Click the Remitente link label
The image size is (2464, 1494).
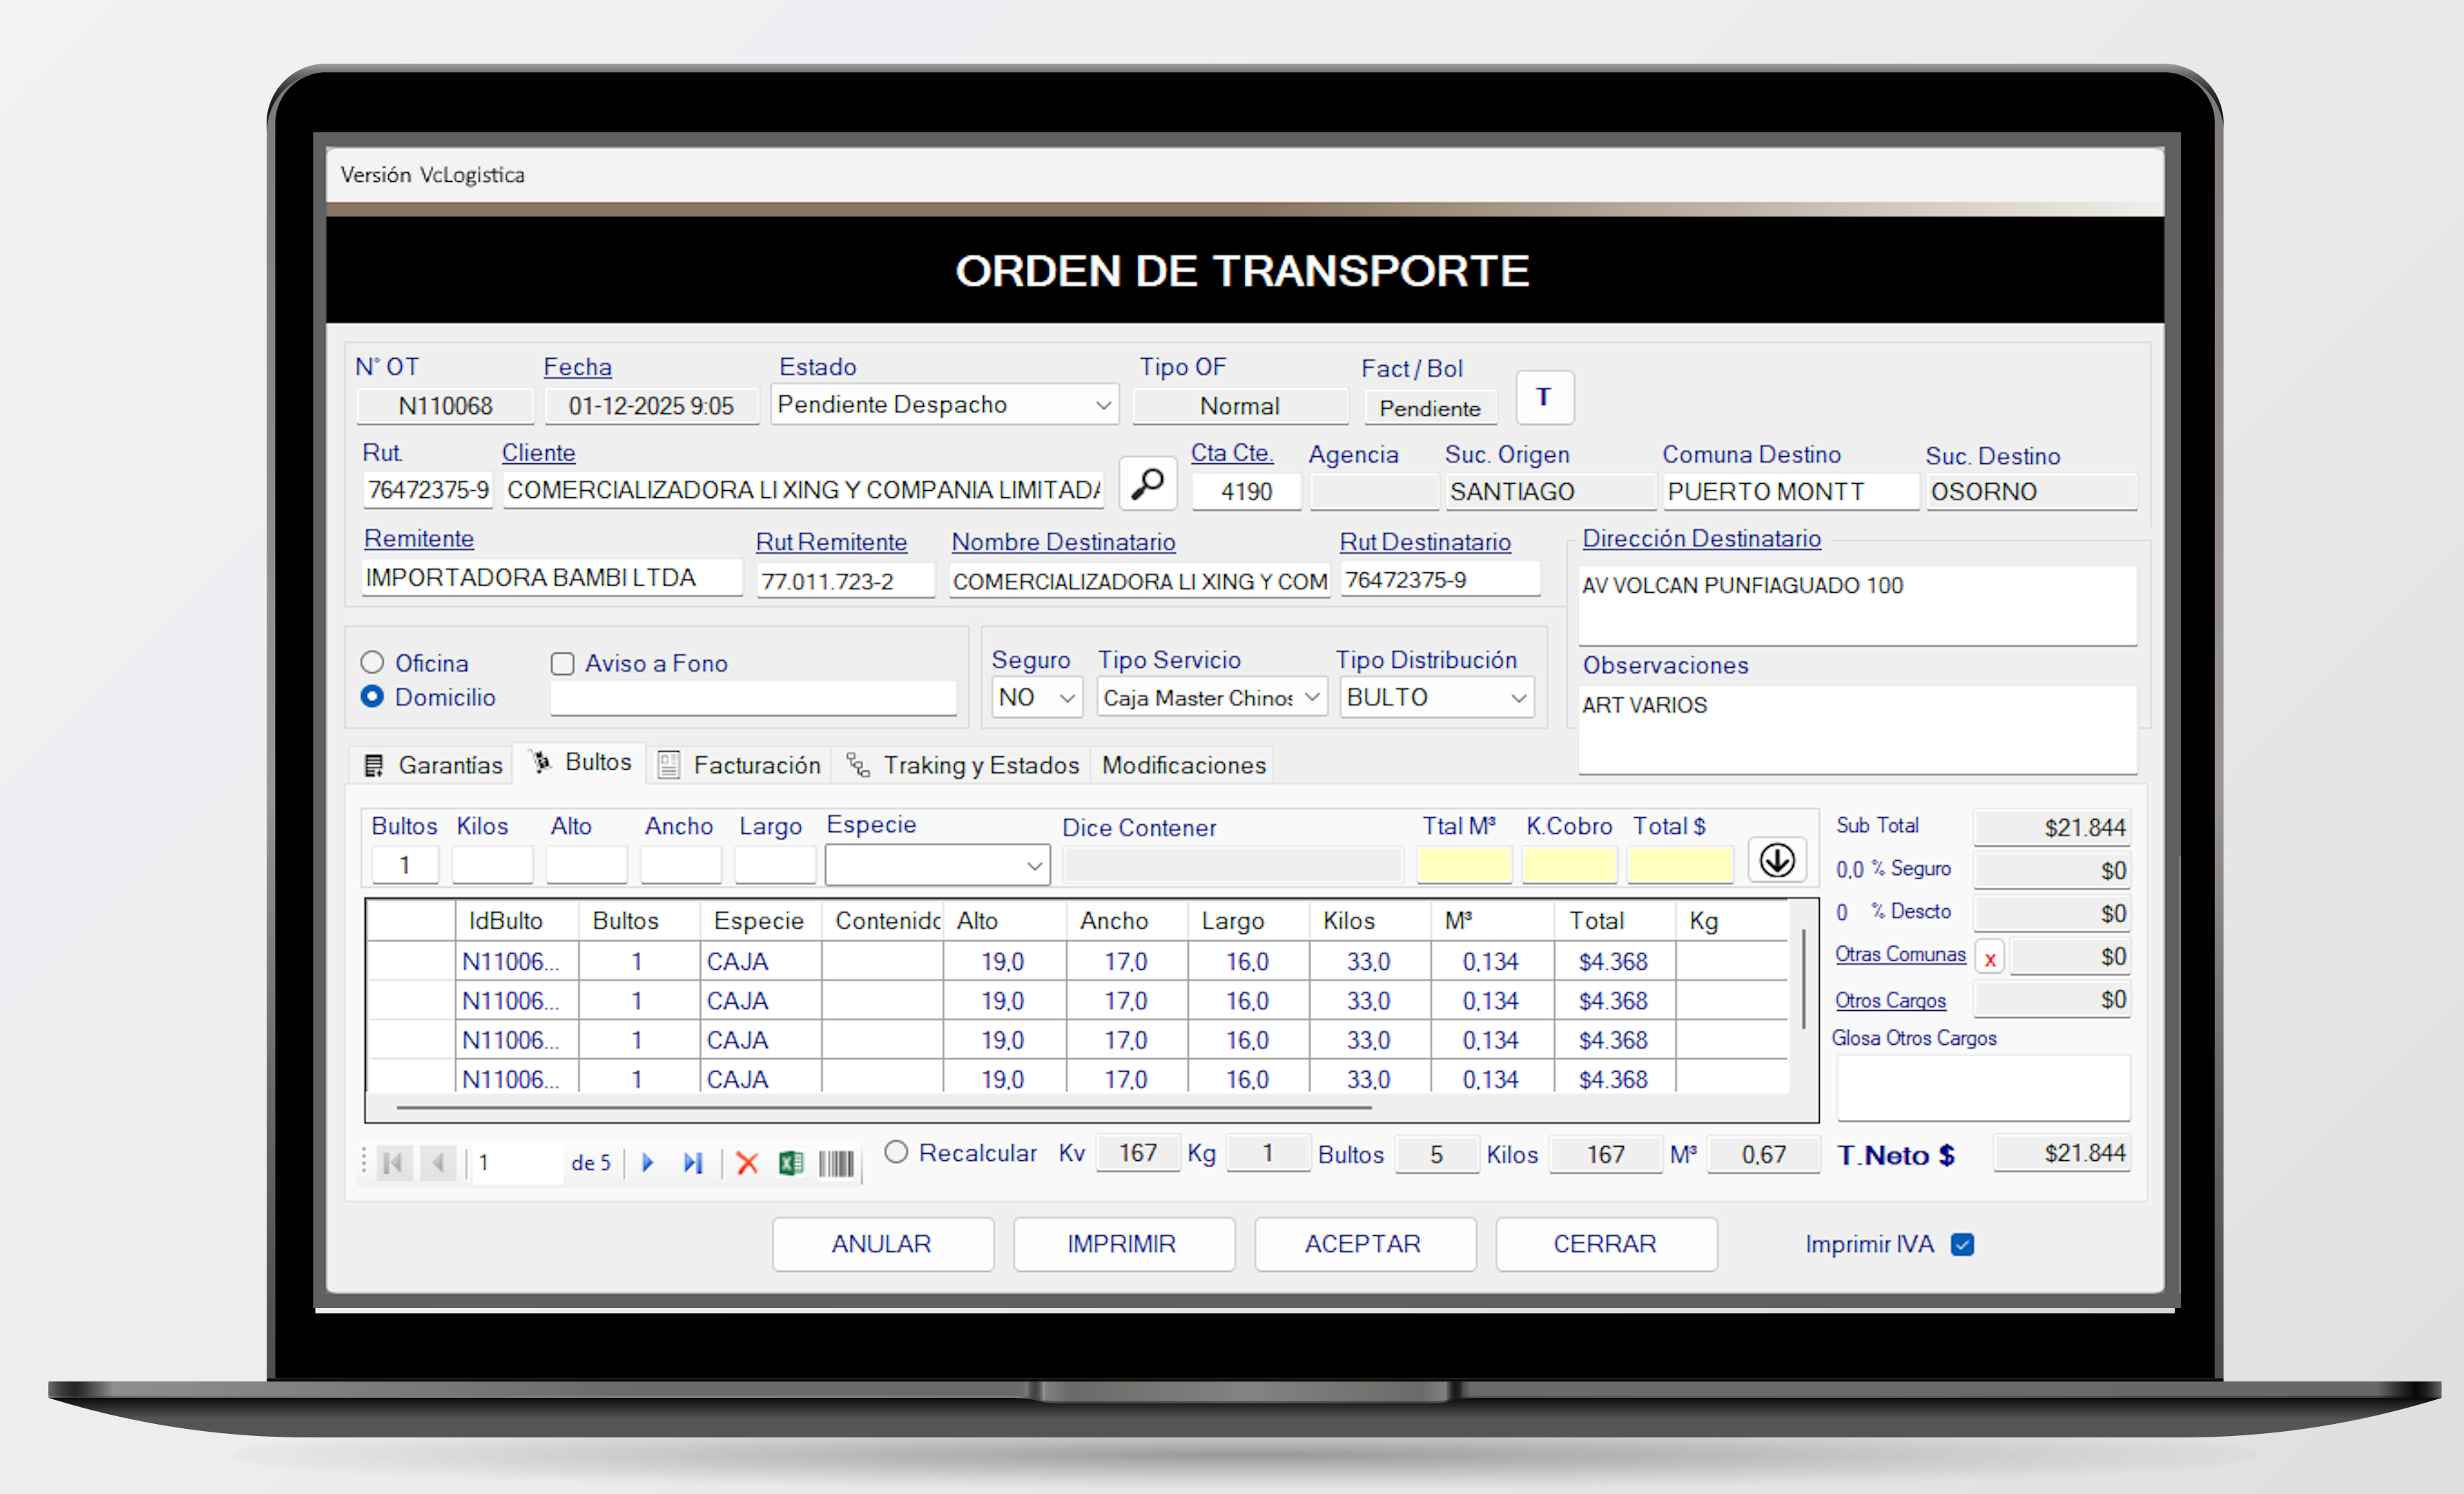418,539
